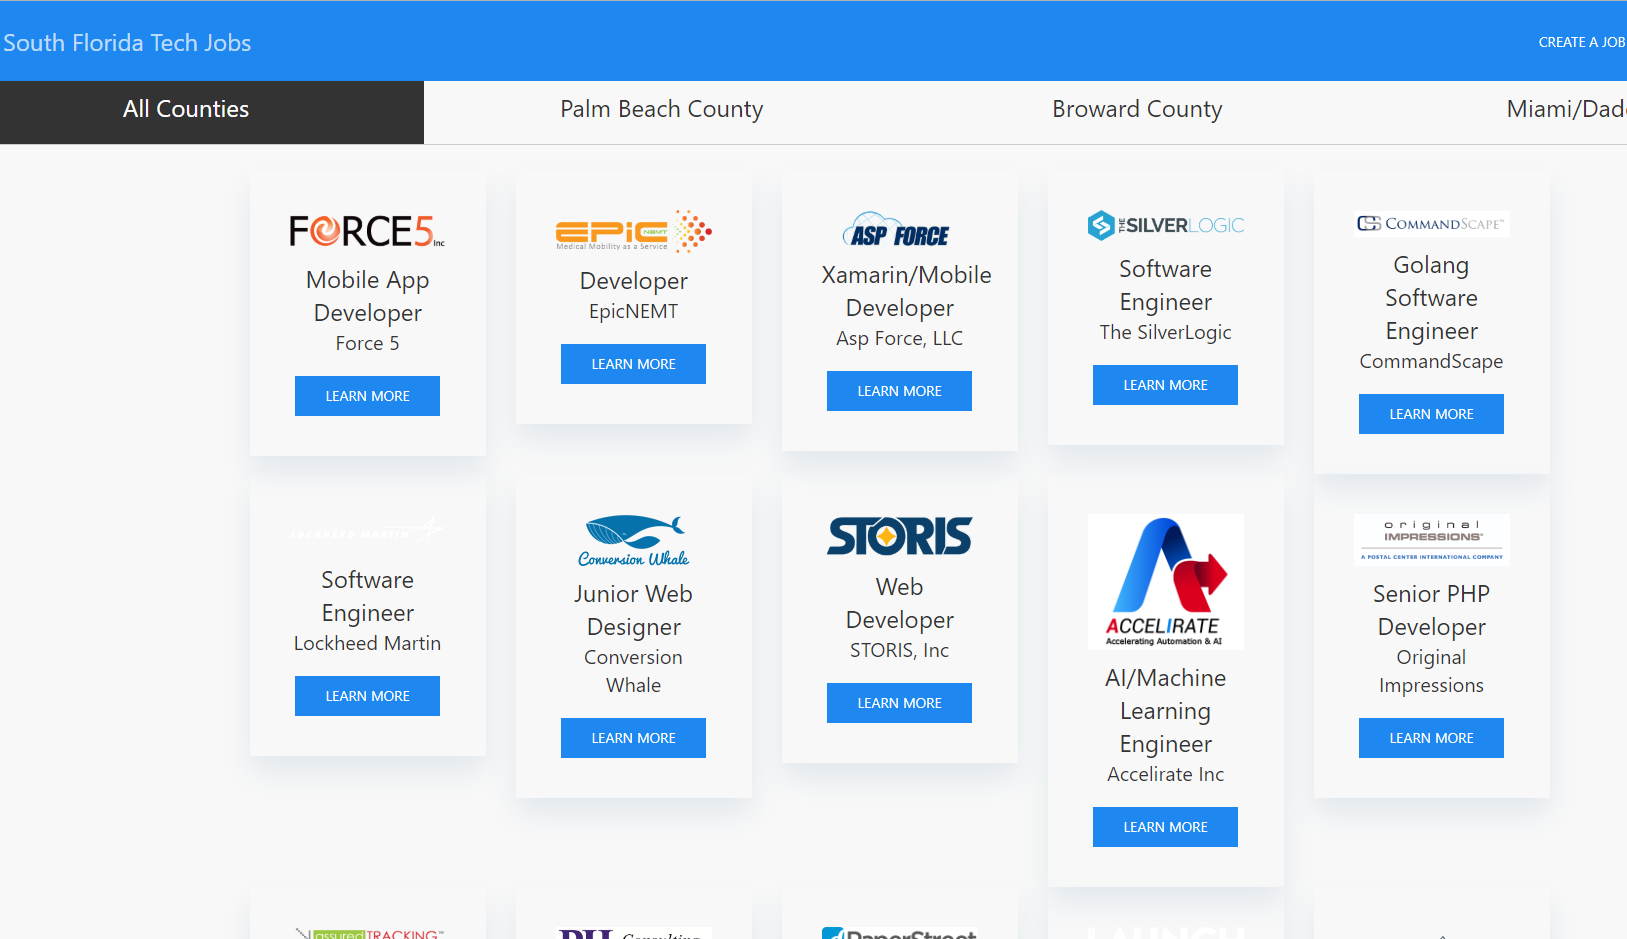Learn more about CommandScape Golang Engineer

1431,414
